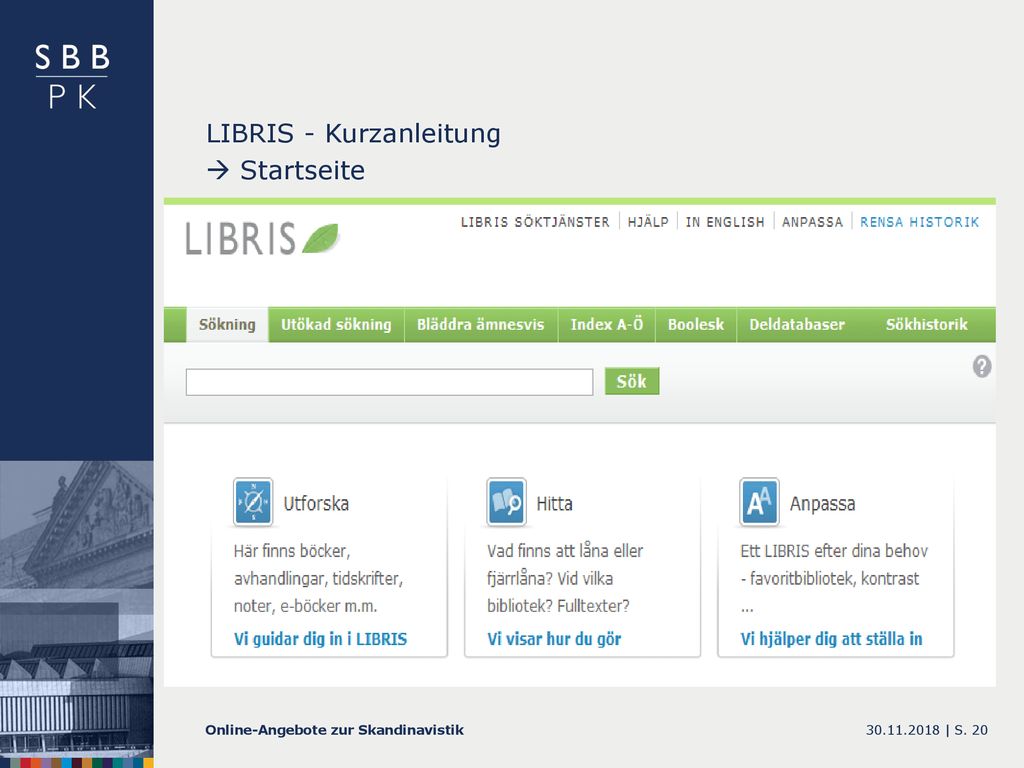Click the Anpassa font size icon

[760, 502]
